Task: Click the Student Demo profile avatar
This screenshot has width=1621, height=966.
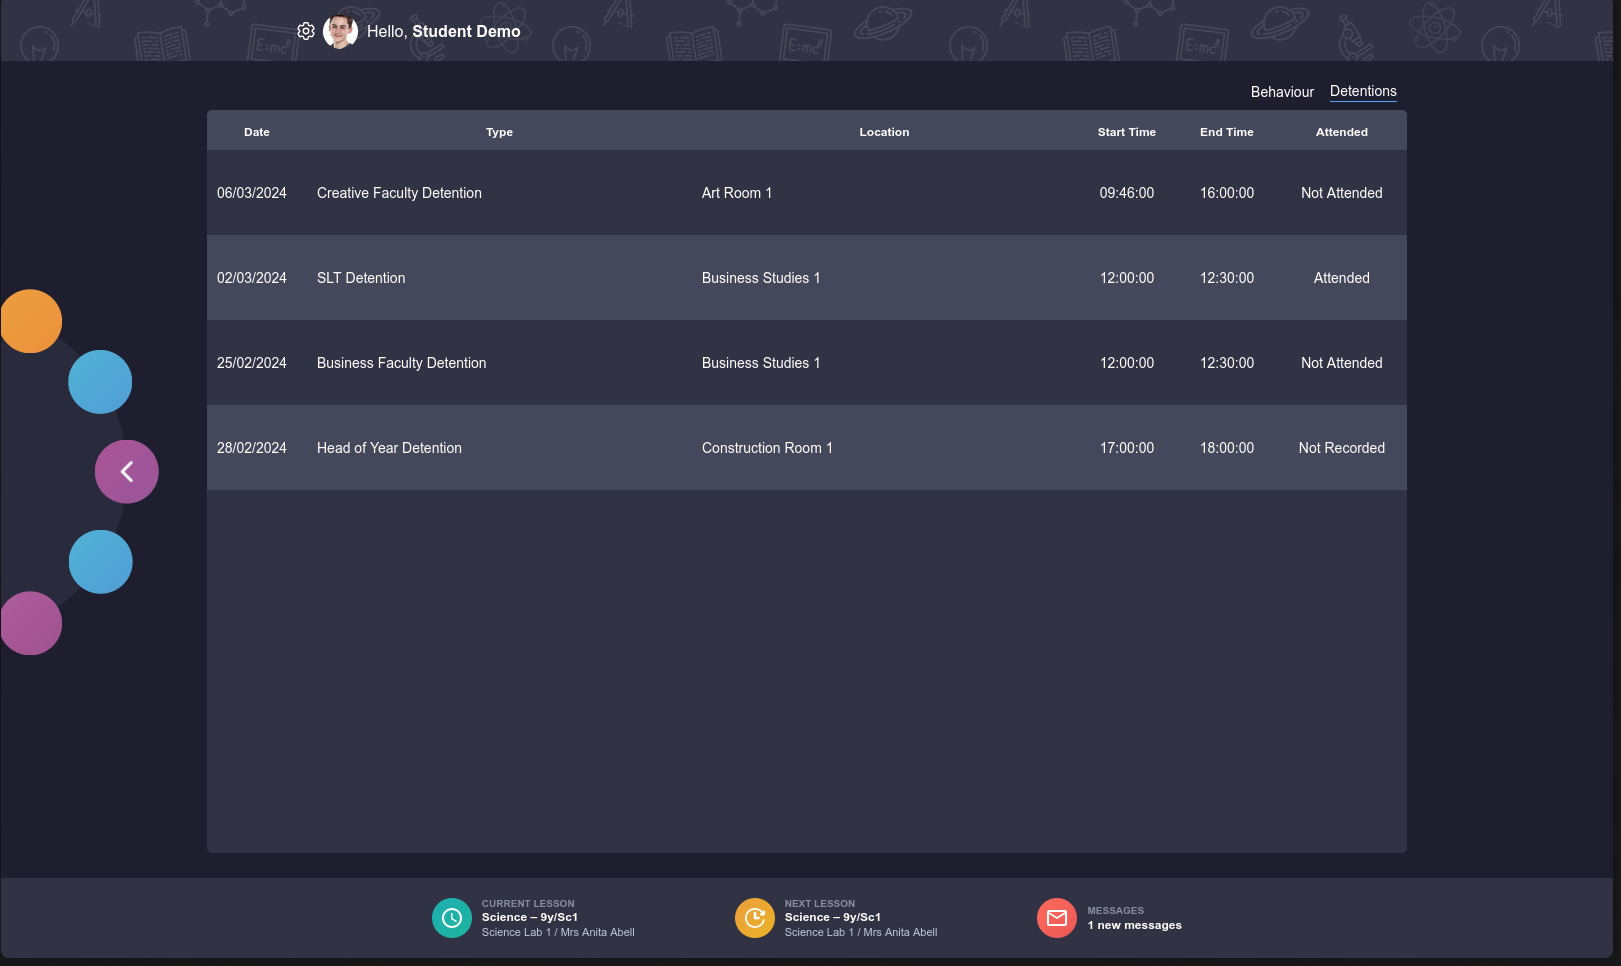Action: point(341,31)
